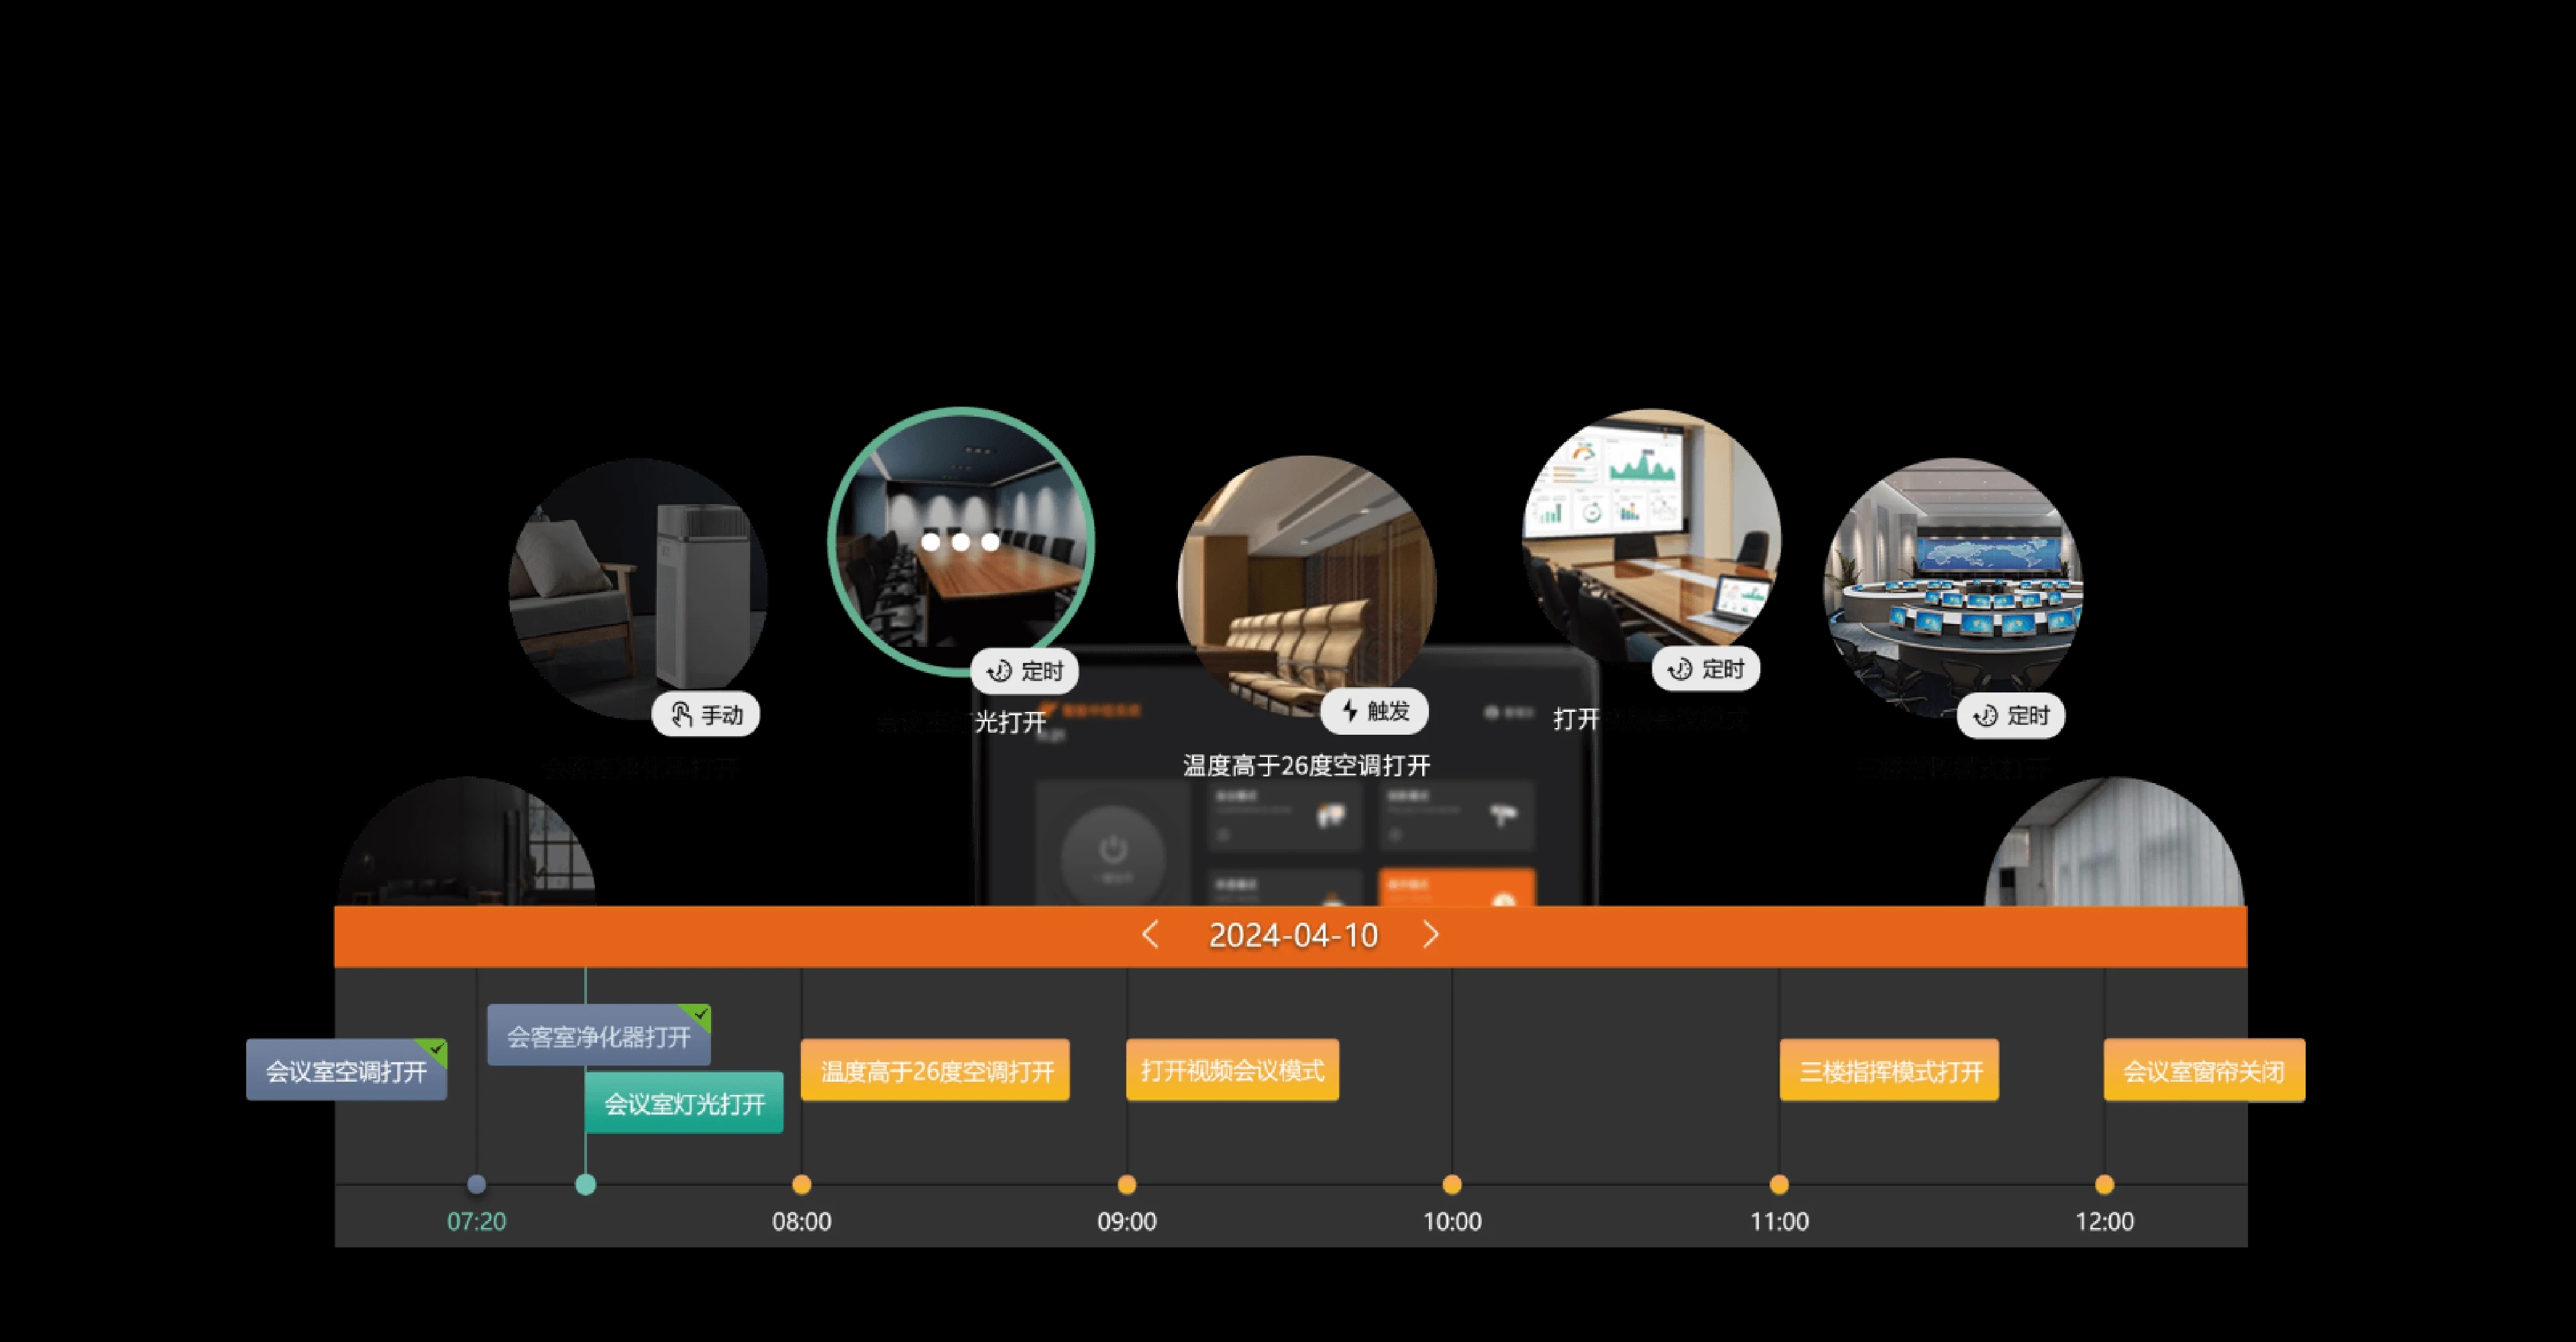Open the air purifier room thumbnail
This screenshot has width=2576, height=1342.
[x=638, y=588]
